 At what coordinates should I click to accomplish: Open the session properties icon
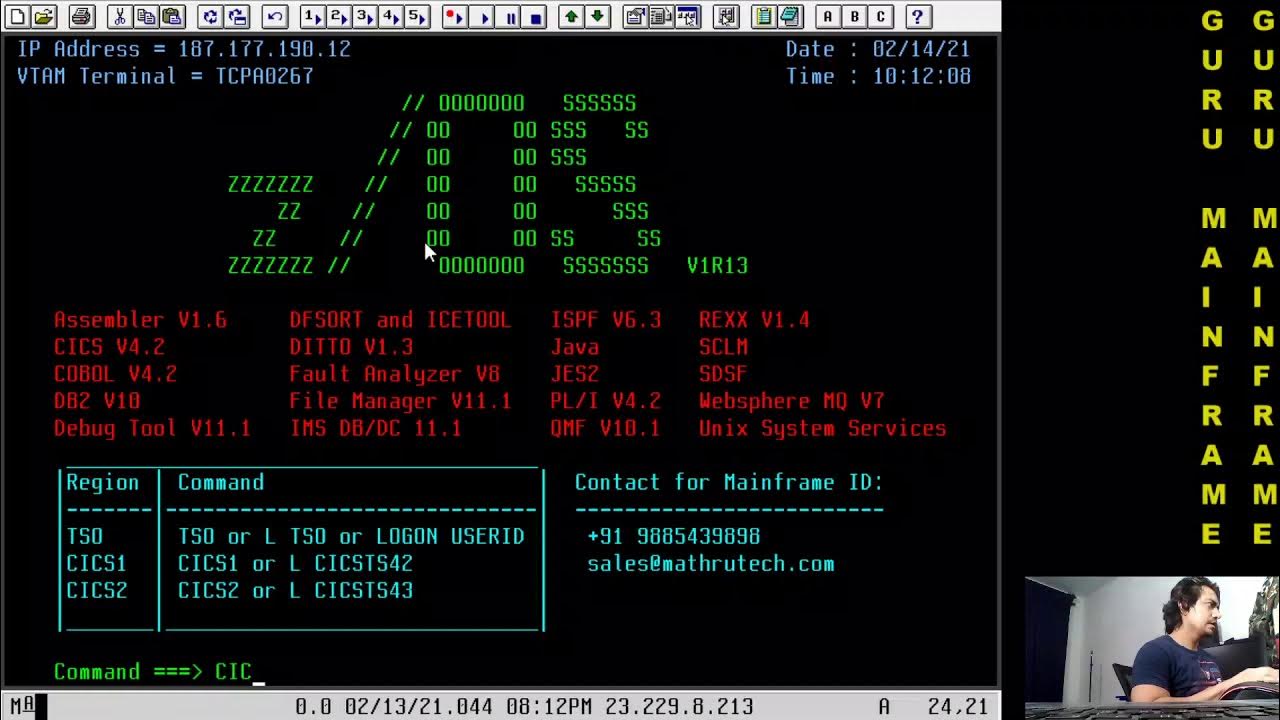click(634, 16)
